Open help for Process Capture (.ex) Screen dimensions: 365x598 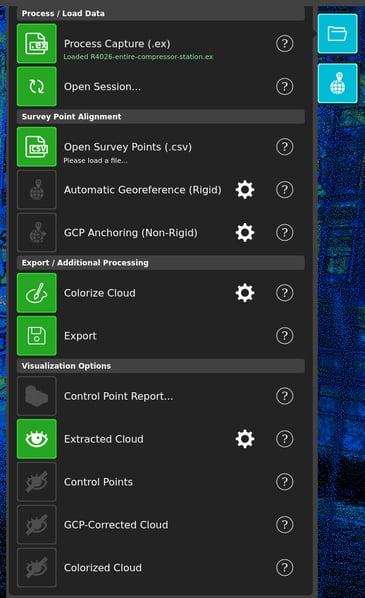(285, 43)
